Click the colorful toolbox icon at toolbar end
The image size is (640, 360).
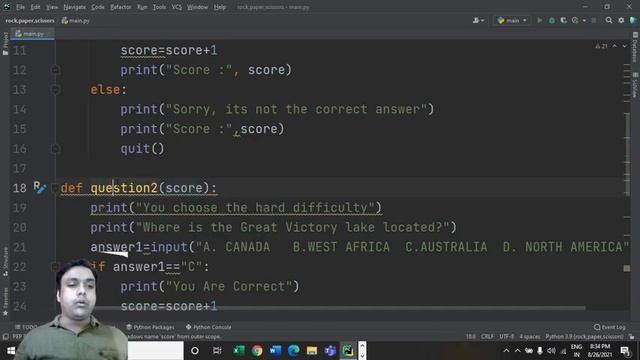tap(633, 20)
